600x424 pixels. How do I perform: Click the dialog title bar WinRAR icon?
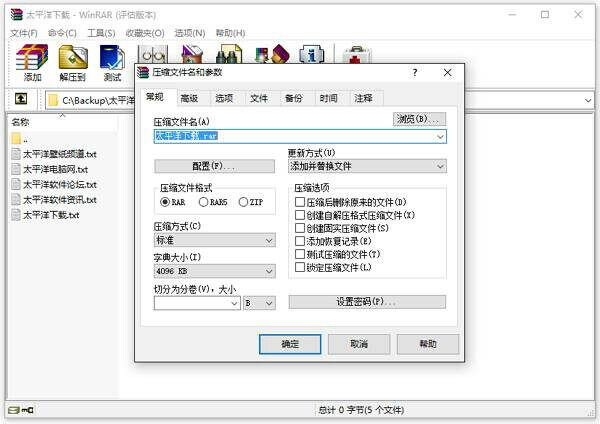click(143, 72)
